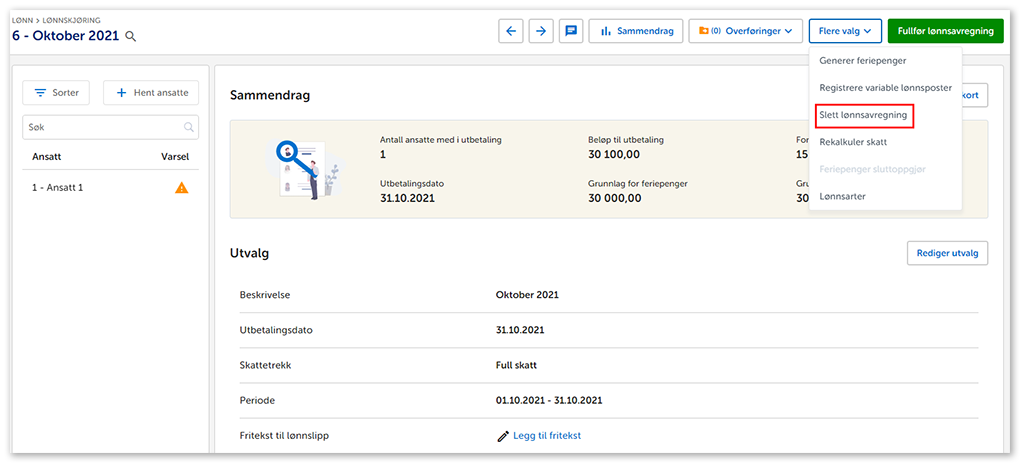Open Lønnsarter from the menu
The image size is (1020, 463).
click(842, 196)
